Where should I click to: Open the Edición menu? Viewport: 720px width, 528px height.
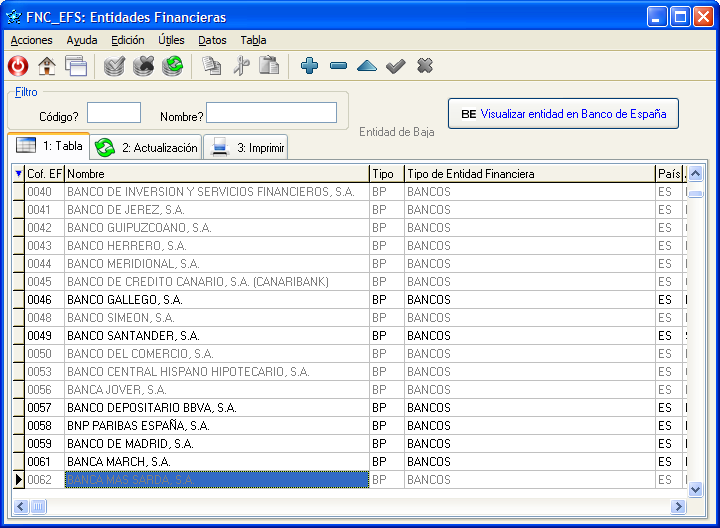click(x=128, y=40)
